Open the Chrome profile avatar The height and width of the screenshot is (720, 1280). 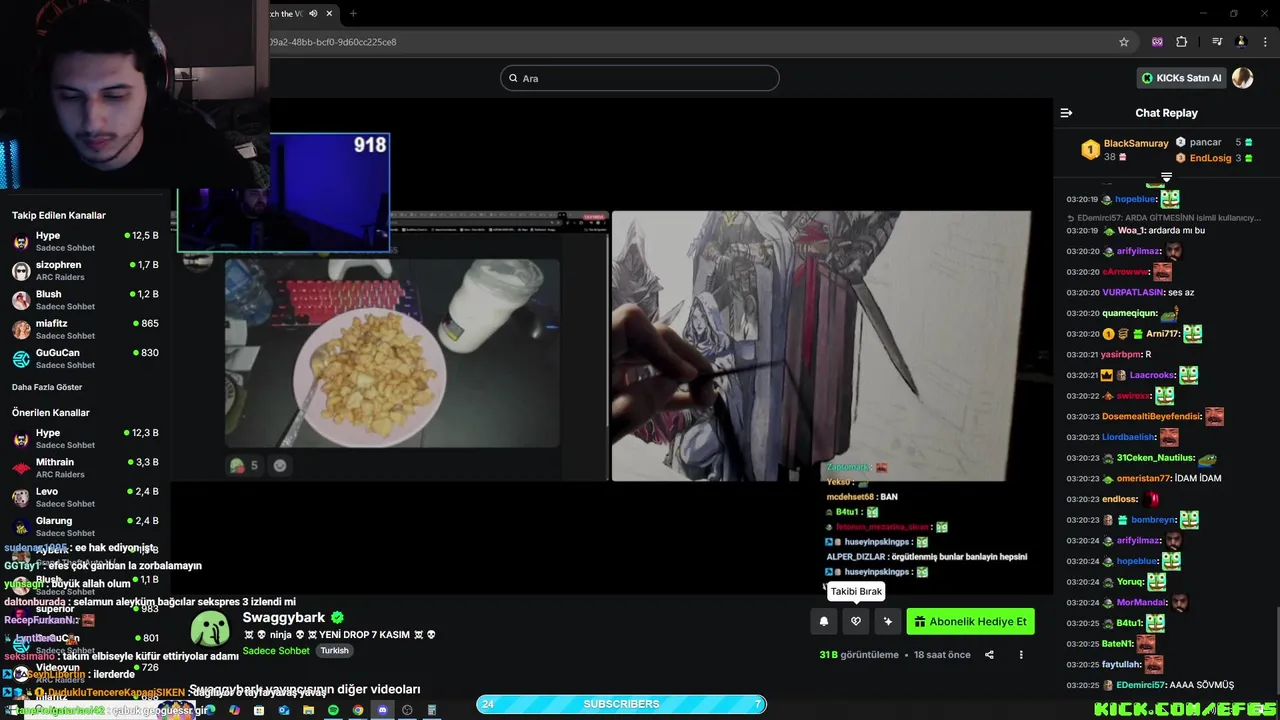(x=1241, y=42)
